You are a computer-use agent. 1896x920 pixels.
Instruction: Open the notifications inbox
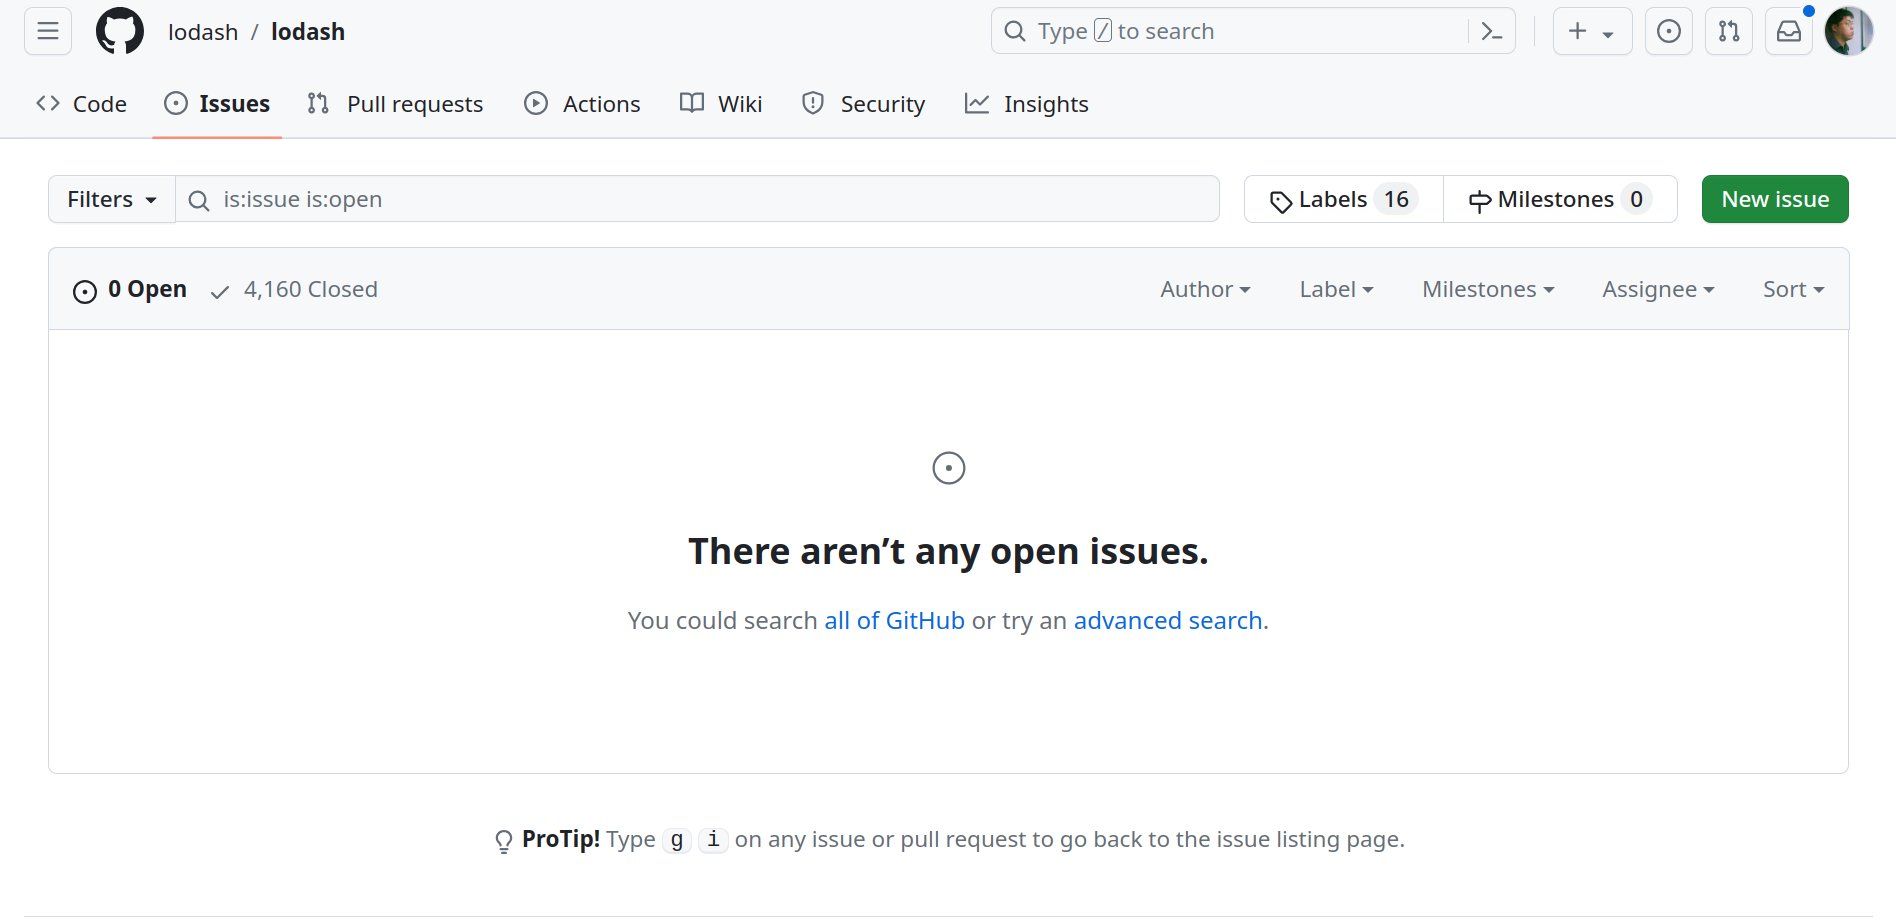coord(1788,31)
